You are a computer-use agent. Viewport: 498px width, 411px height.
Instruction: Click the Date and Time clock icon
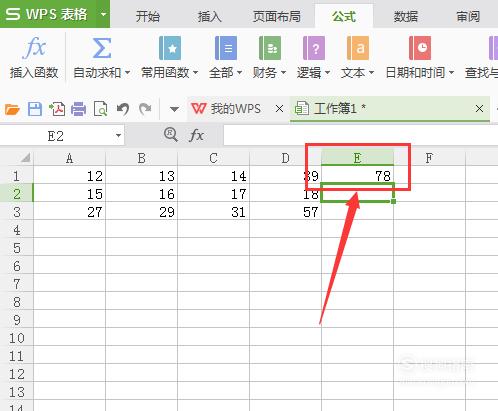[x=420, y=48]
